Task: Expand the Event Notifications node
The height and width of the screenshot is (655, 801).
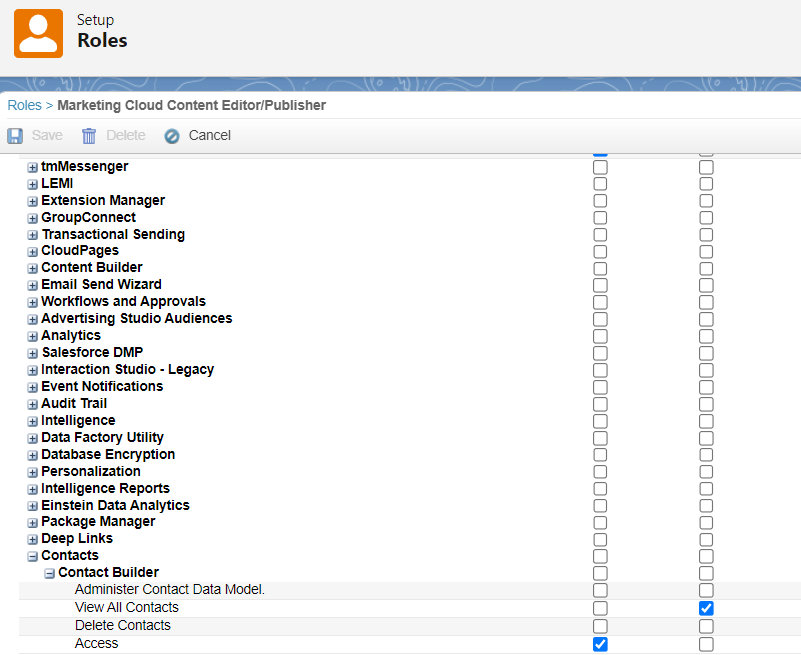Action: click(33, 387)
